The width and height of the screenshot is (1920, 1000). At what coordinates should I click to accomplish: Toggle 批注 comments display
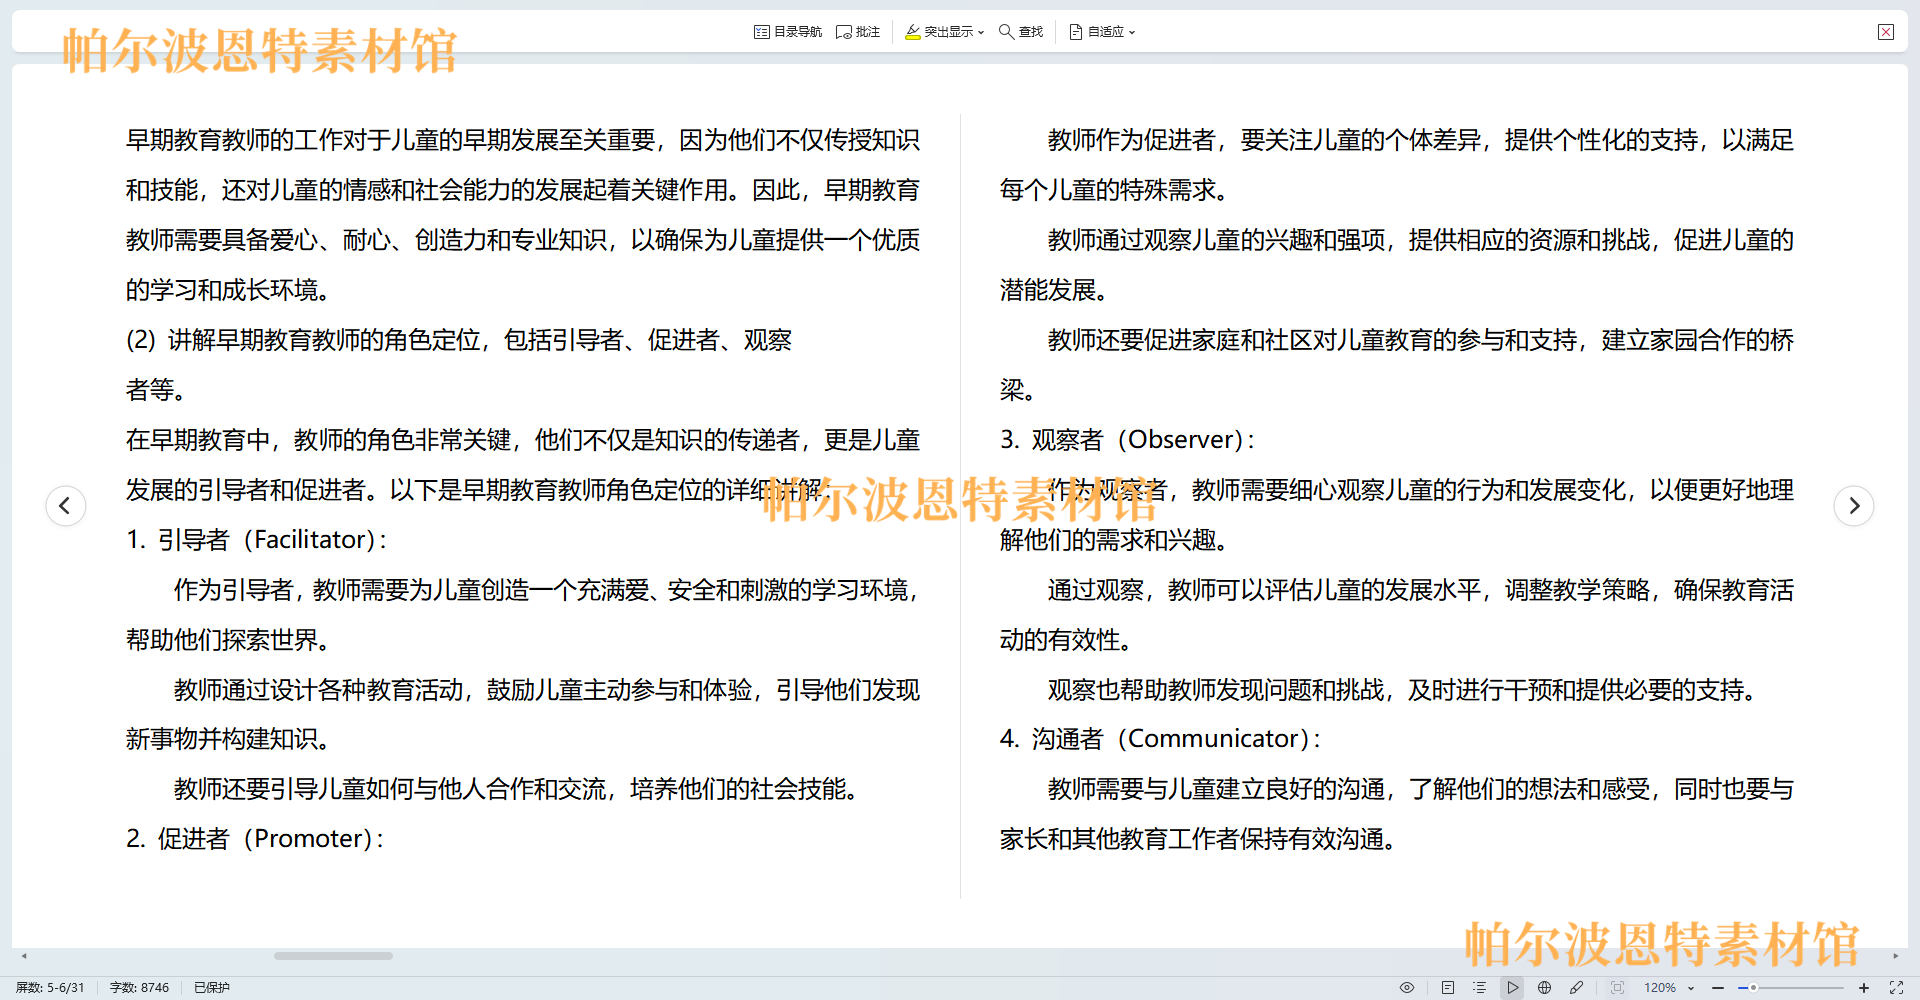click(858, 32)
